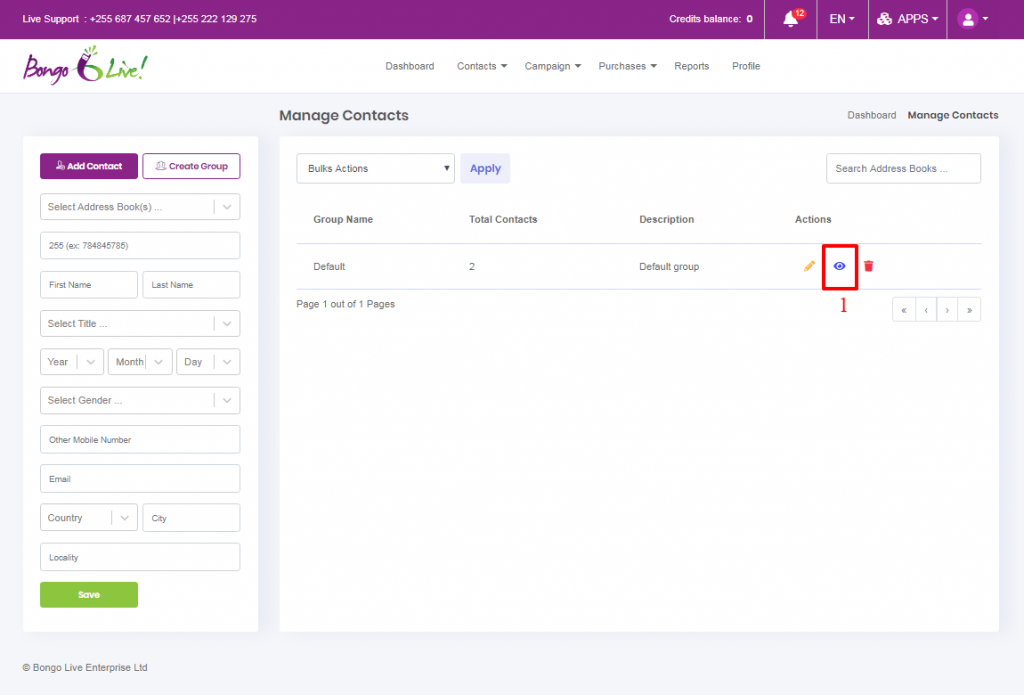The width and height of the screenshot is (1024, 695).
Task: Click the Create Group button
Action: (x=191, y=166)
